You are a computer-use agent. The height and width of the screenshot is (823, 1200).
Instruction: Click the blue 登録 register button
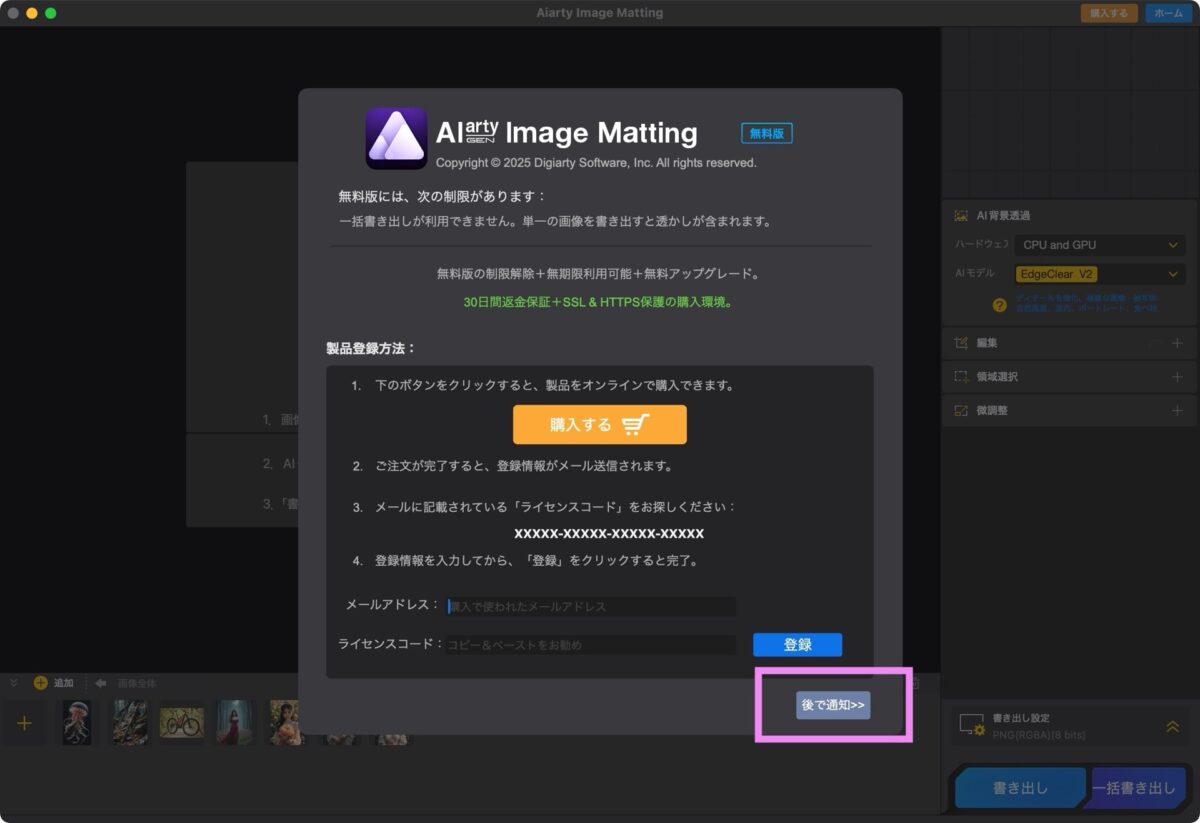click(797, 645)
